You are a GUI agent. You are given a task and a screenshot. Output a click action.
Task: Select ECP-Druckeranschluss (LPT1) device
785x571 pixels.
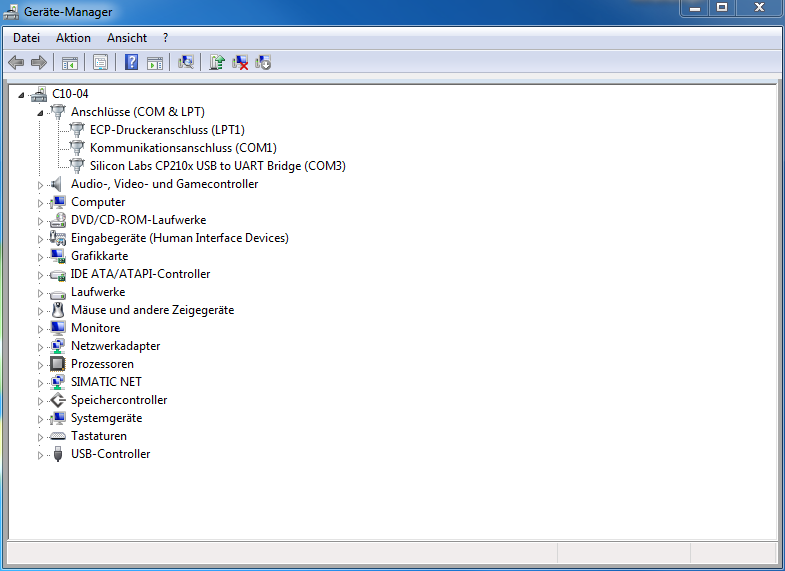pyautogui.click(x=166, y=130)
